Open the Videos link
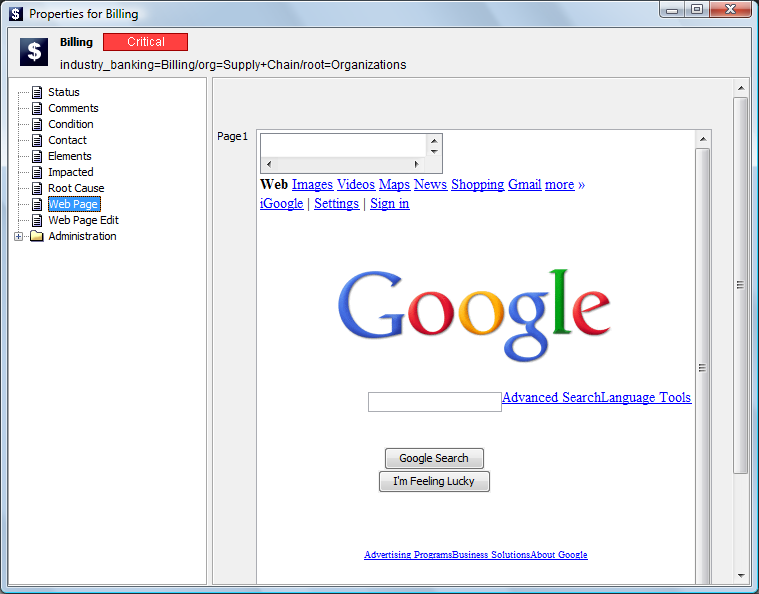 tap(356, 184)
